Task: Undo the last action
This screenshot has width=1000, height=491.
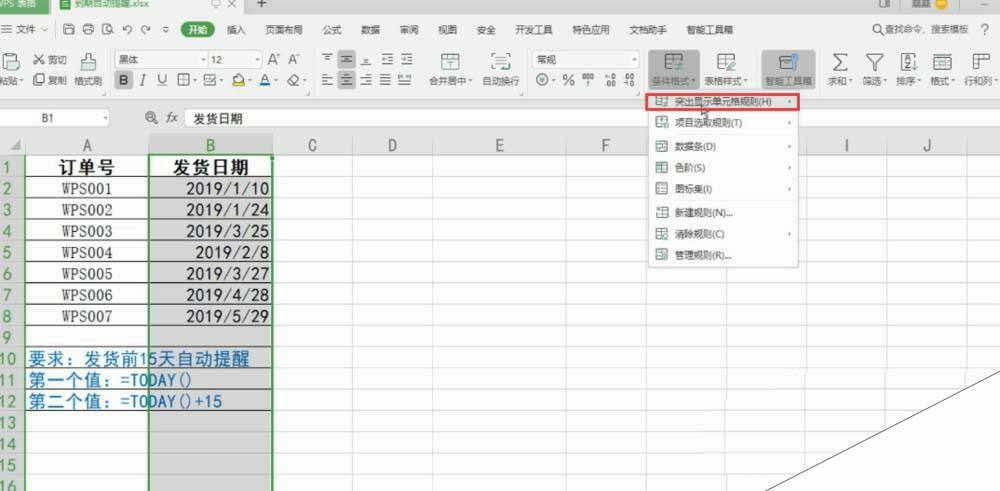Action: coord(127,29)
